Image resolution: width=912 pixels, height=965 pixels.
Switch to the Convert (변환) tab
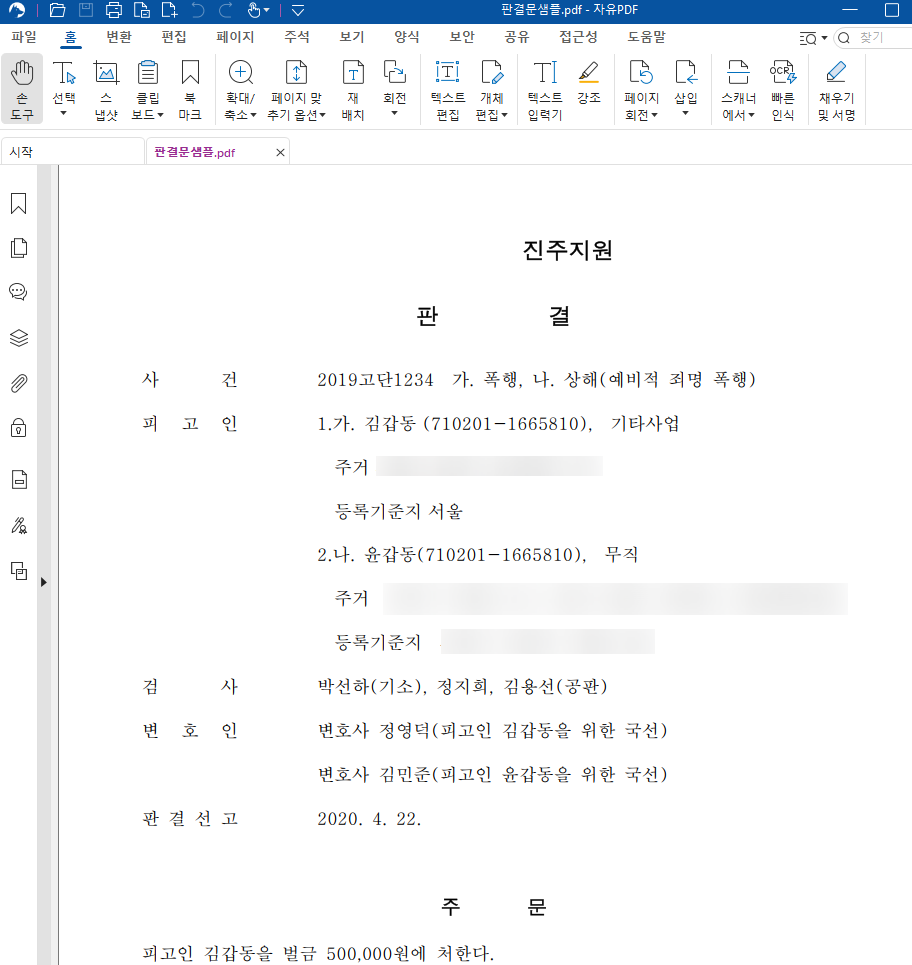click(119, 37)
